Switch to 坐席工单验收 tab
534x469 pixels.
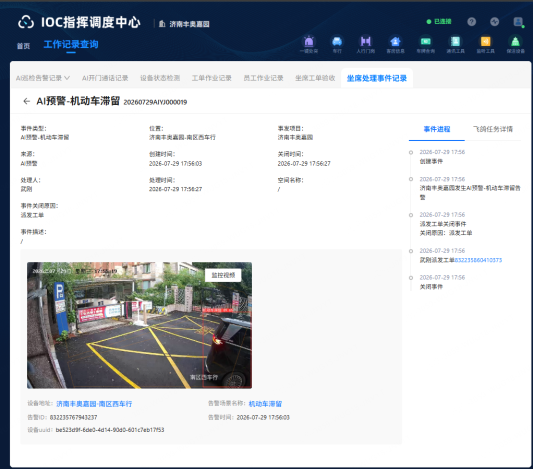[x=315, y=78]
